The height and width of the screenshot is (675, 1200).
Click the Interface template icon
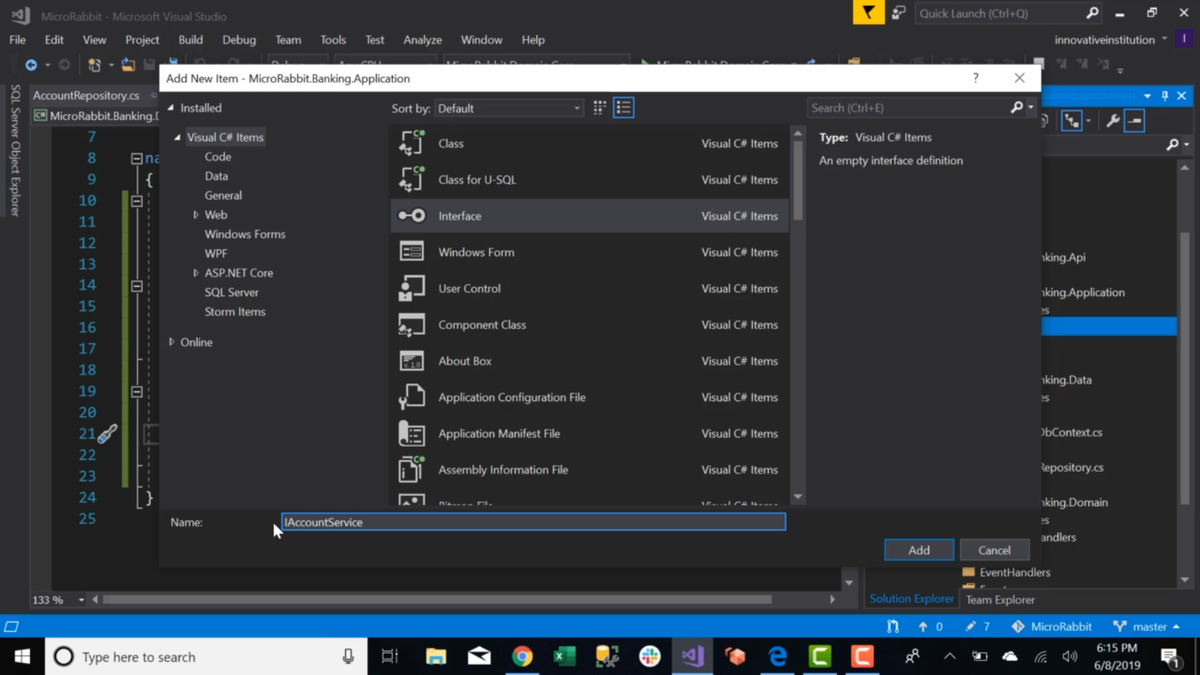(x=411, y=216)
